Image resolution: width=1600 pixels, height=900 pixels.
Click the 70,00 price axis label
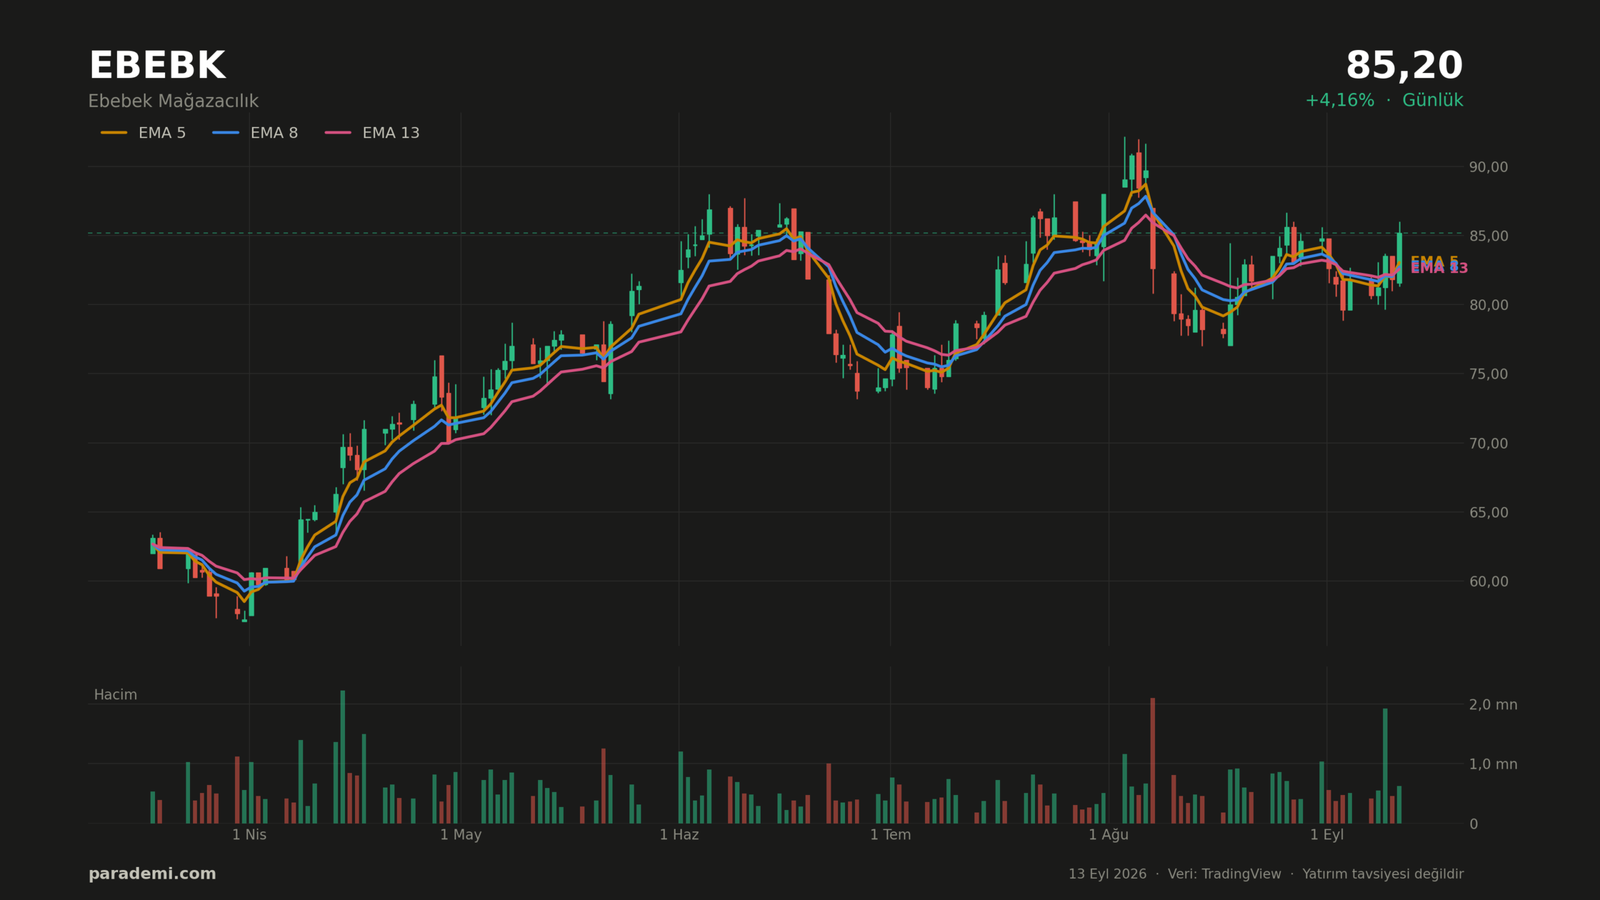(x=1488, y=443)
